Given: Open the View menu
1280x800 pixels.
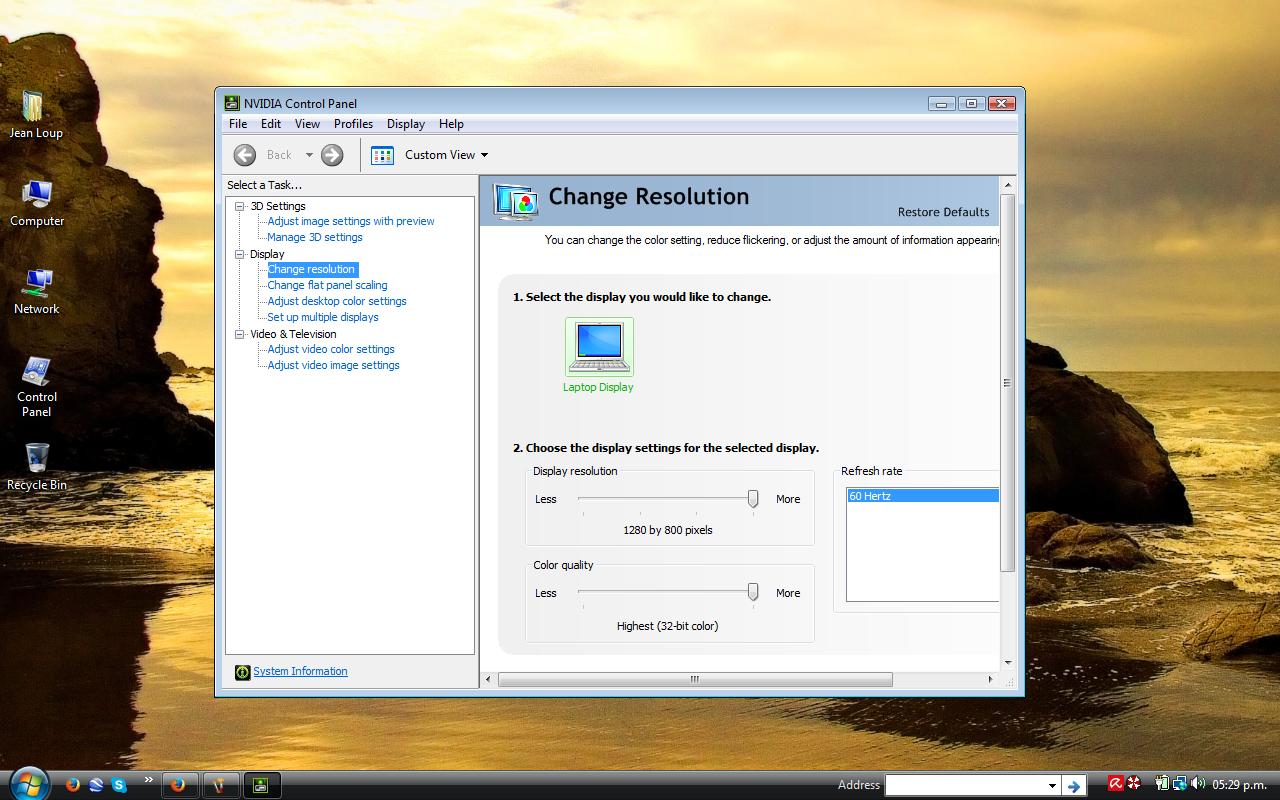Looking at the screenshot, I should (307, 124).
